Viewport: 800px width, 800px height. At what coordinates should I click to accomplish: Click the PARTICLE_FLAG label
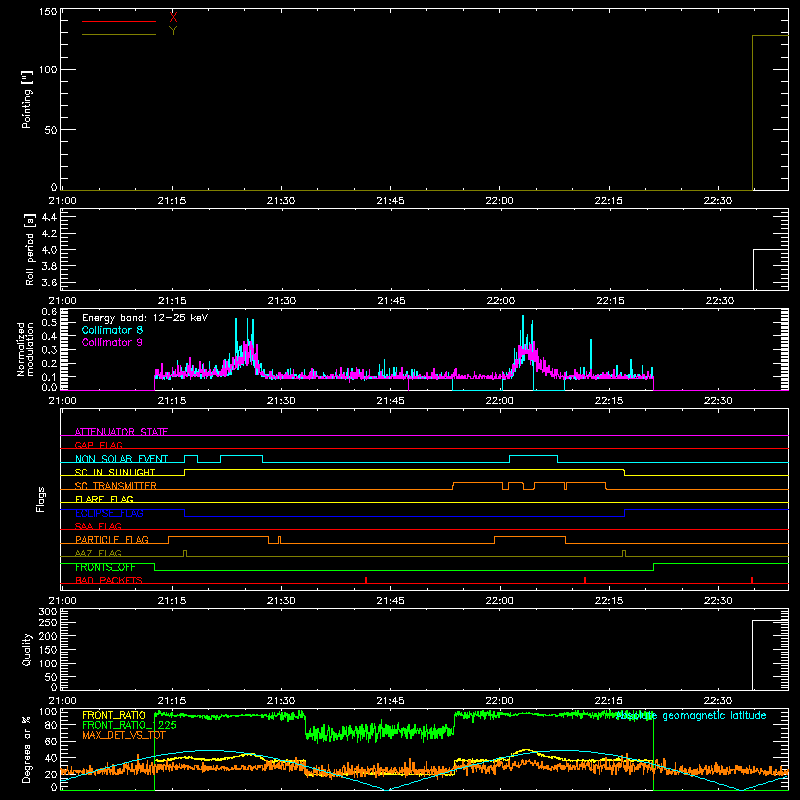pyautogui.click(x=112, y=540)
